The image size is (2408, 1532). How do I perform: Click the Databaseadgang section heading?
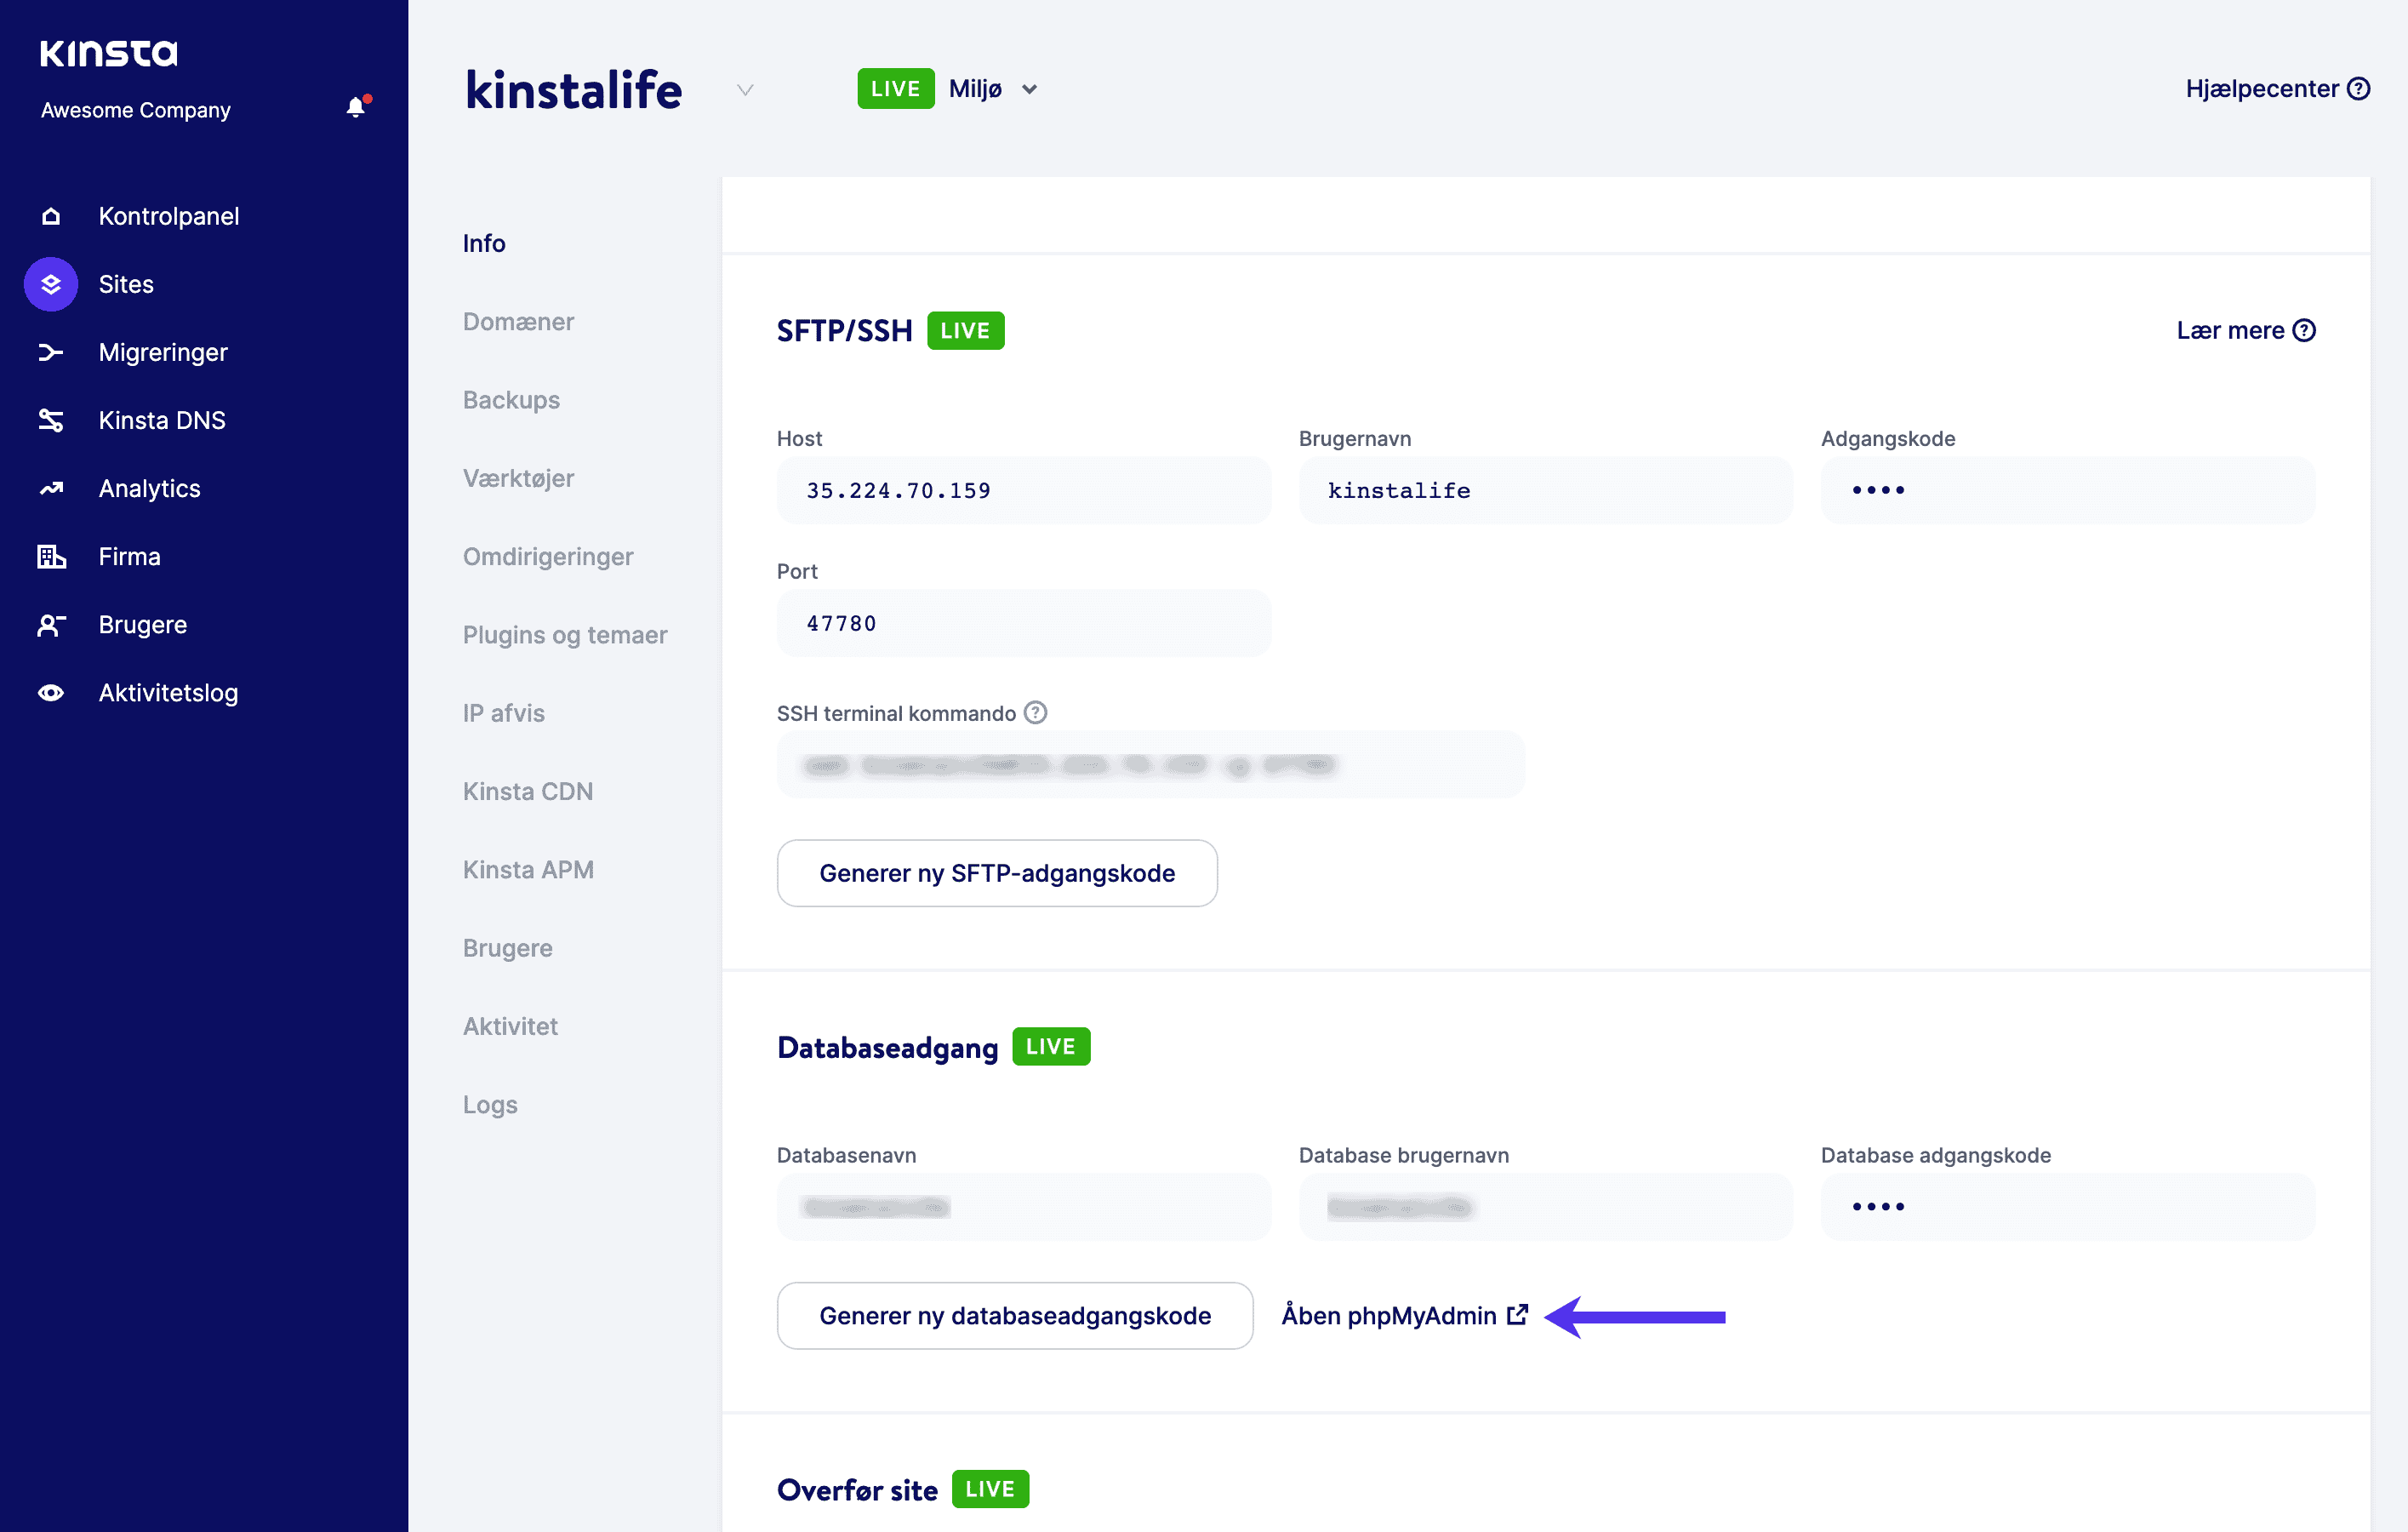(x=887, y=1047)
